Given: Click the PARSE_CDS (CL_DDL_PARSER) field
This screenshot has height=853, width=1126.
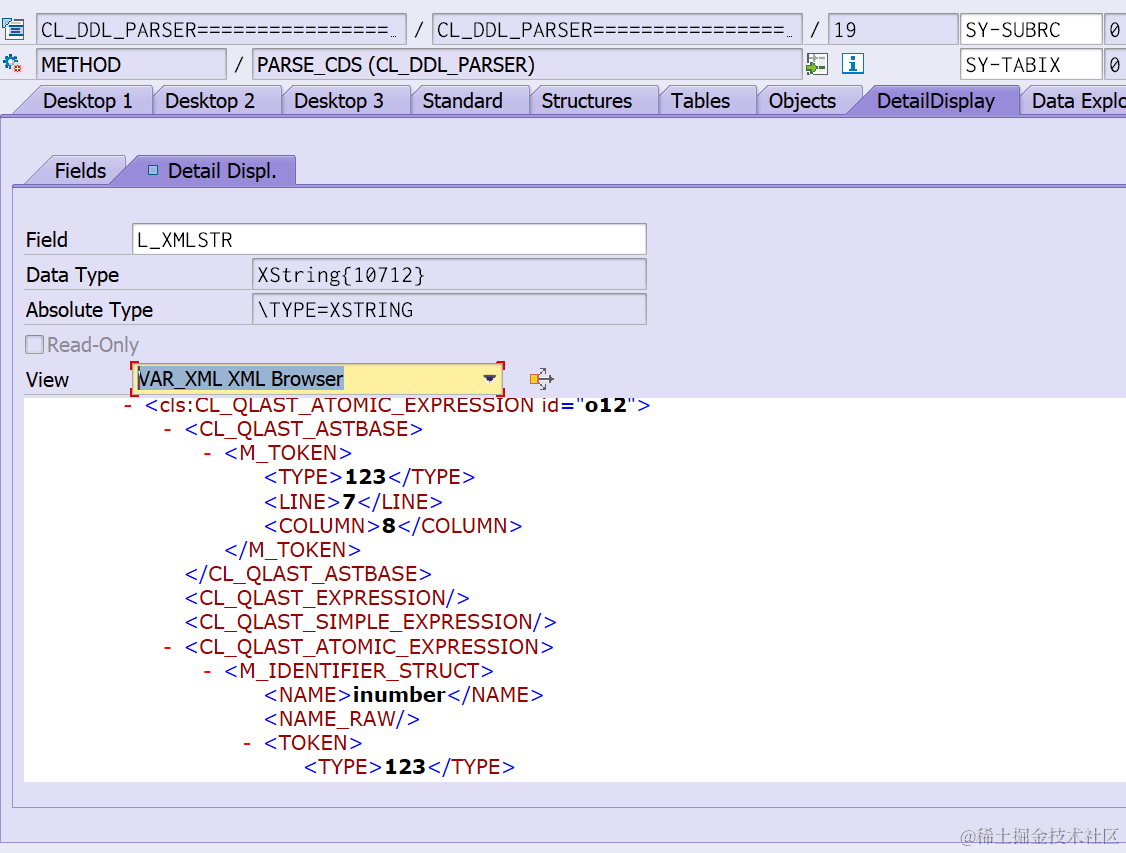Looking at the screenshot, I should [527, 65].
